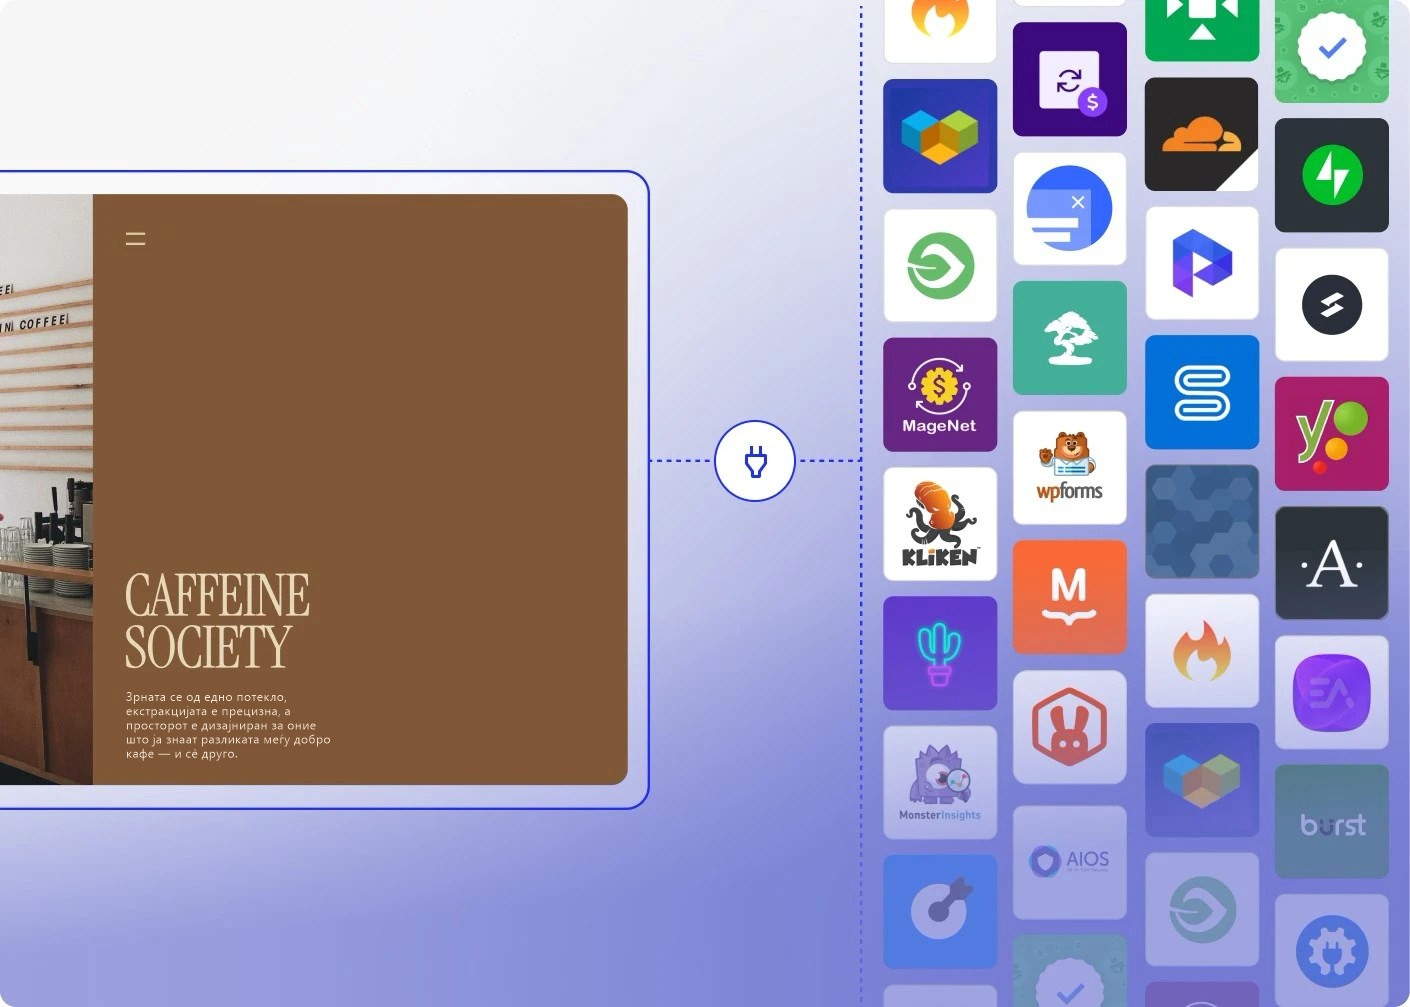Click the black circle S icon

coord(1332,304)
